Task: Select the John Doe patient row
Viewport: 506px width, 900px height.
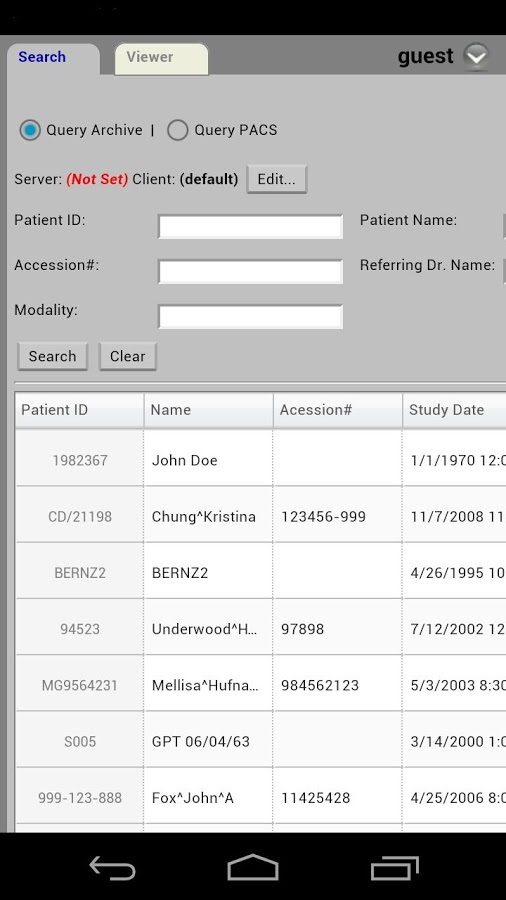Action: (261, 458)
